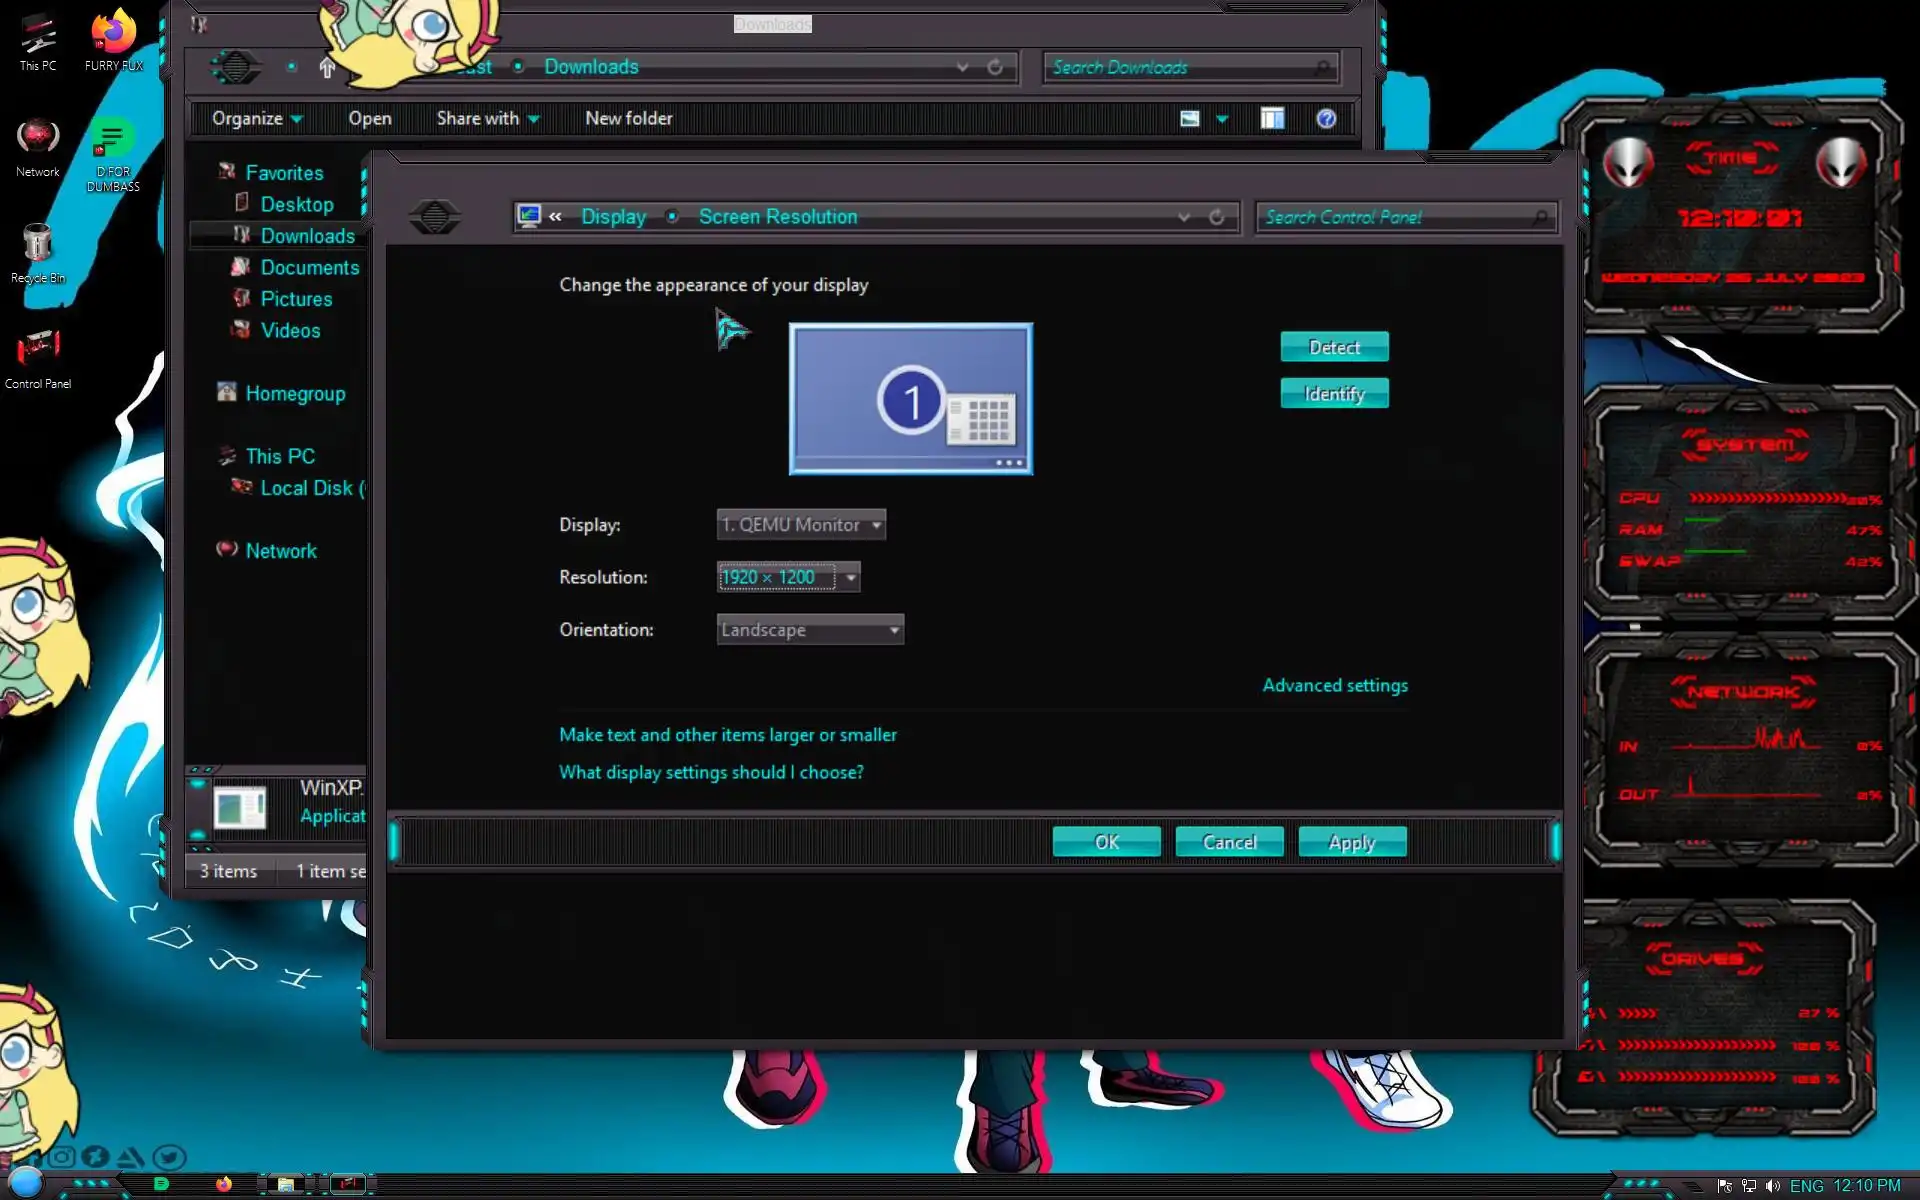Toggle the preview pane icon
The image size is (1920, 1200).
click(x=1272, y=119)
